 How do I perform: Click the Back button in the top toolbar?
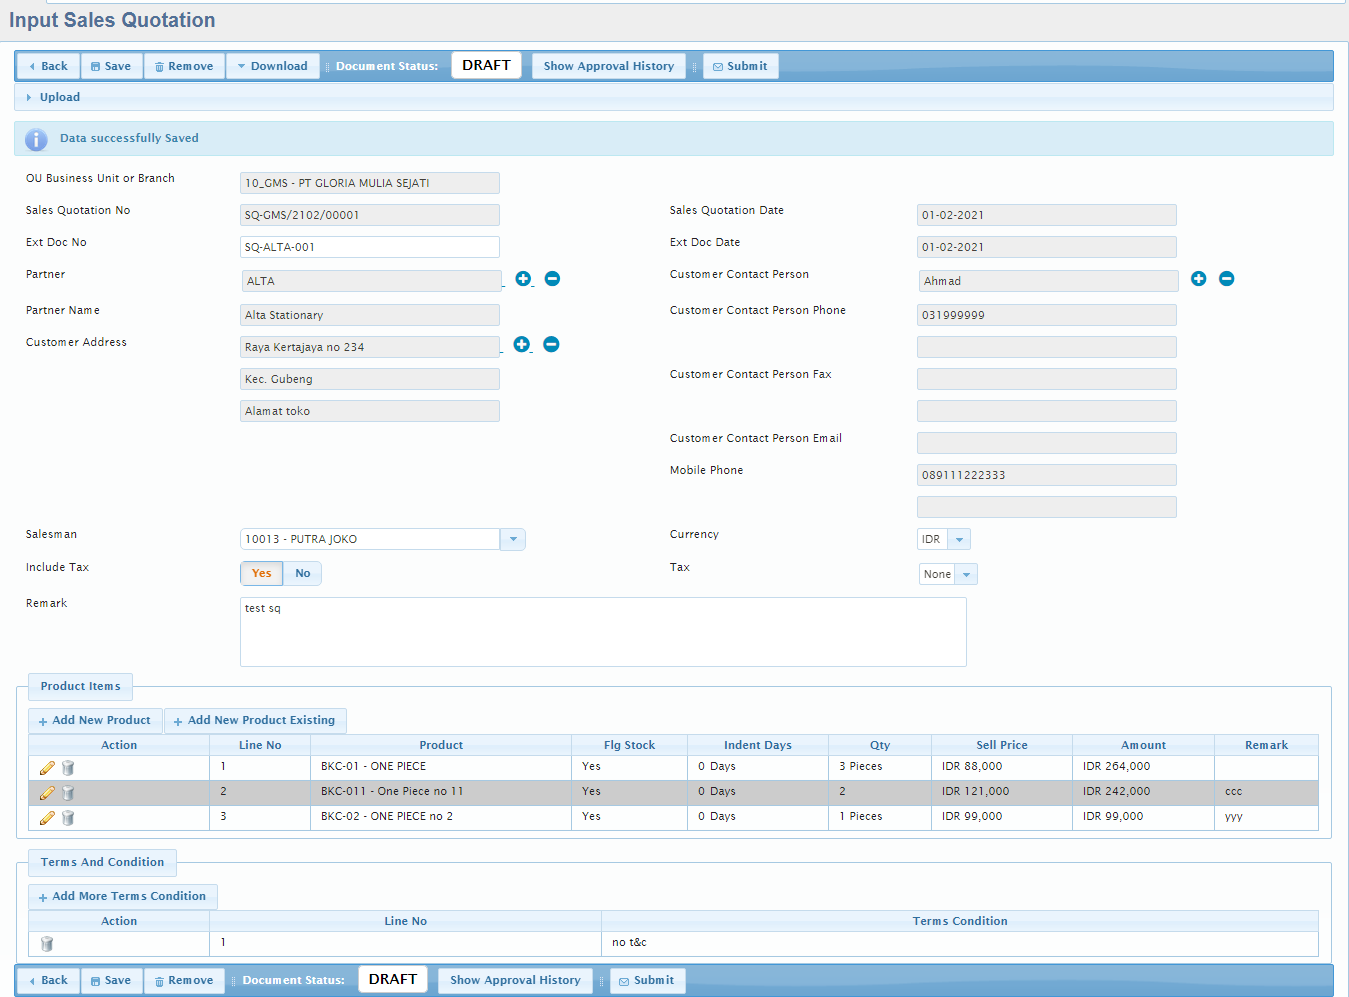[x=48, y=66]
